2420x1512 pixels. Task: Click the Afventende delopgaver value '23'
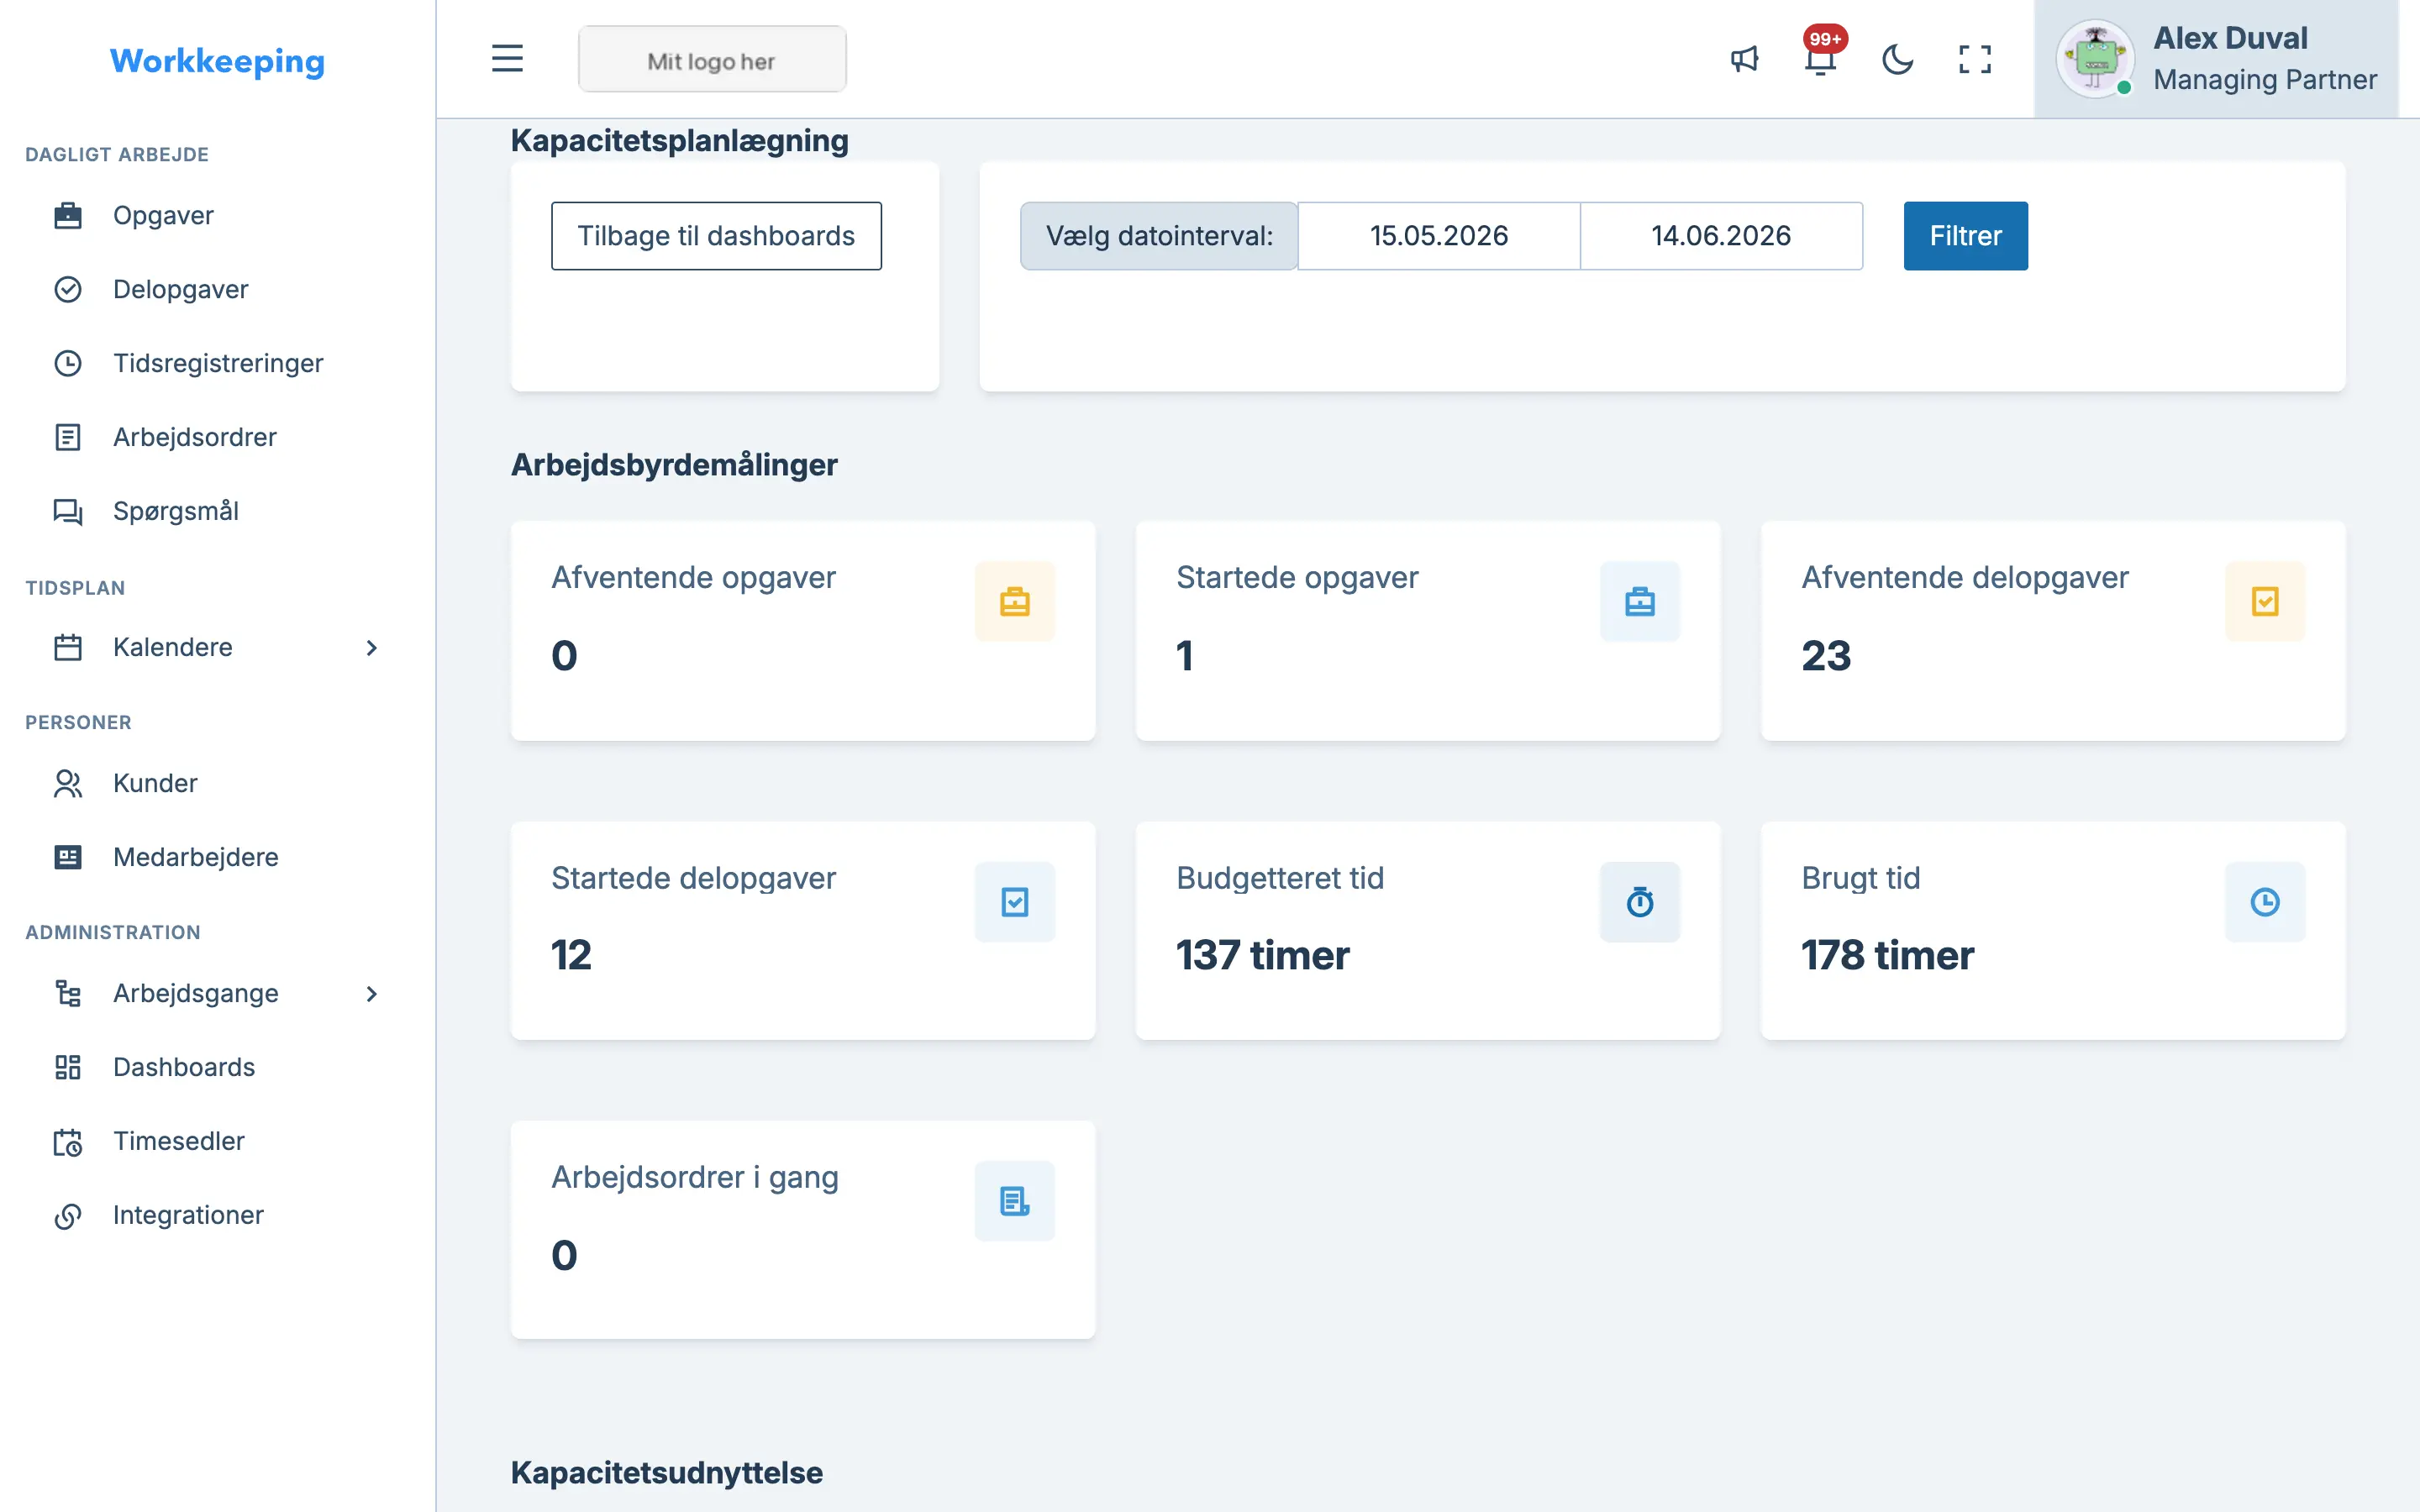[x=1826, y=656]
